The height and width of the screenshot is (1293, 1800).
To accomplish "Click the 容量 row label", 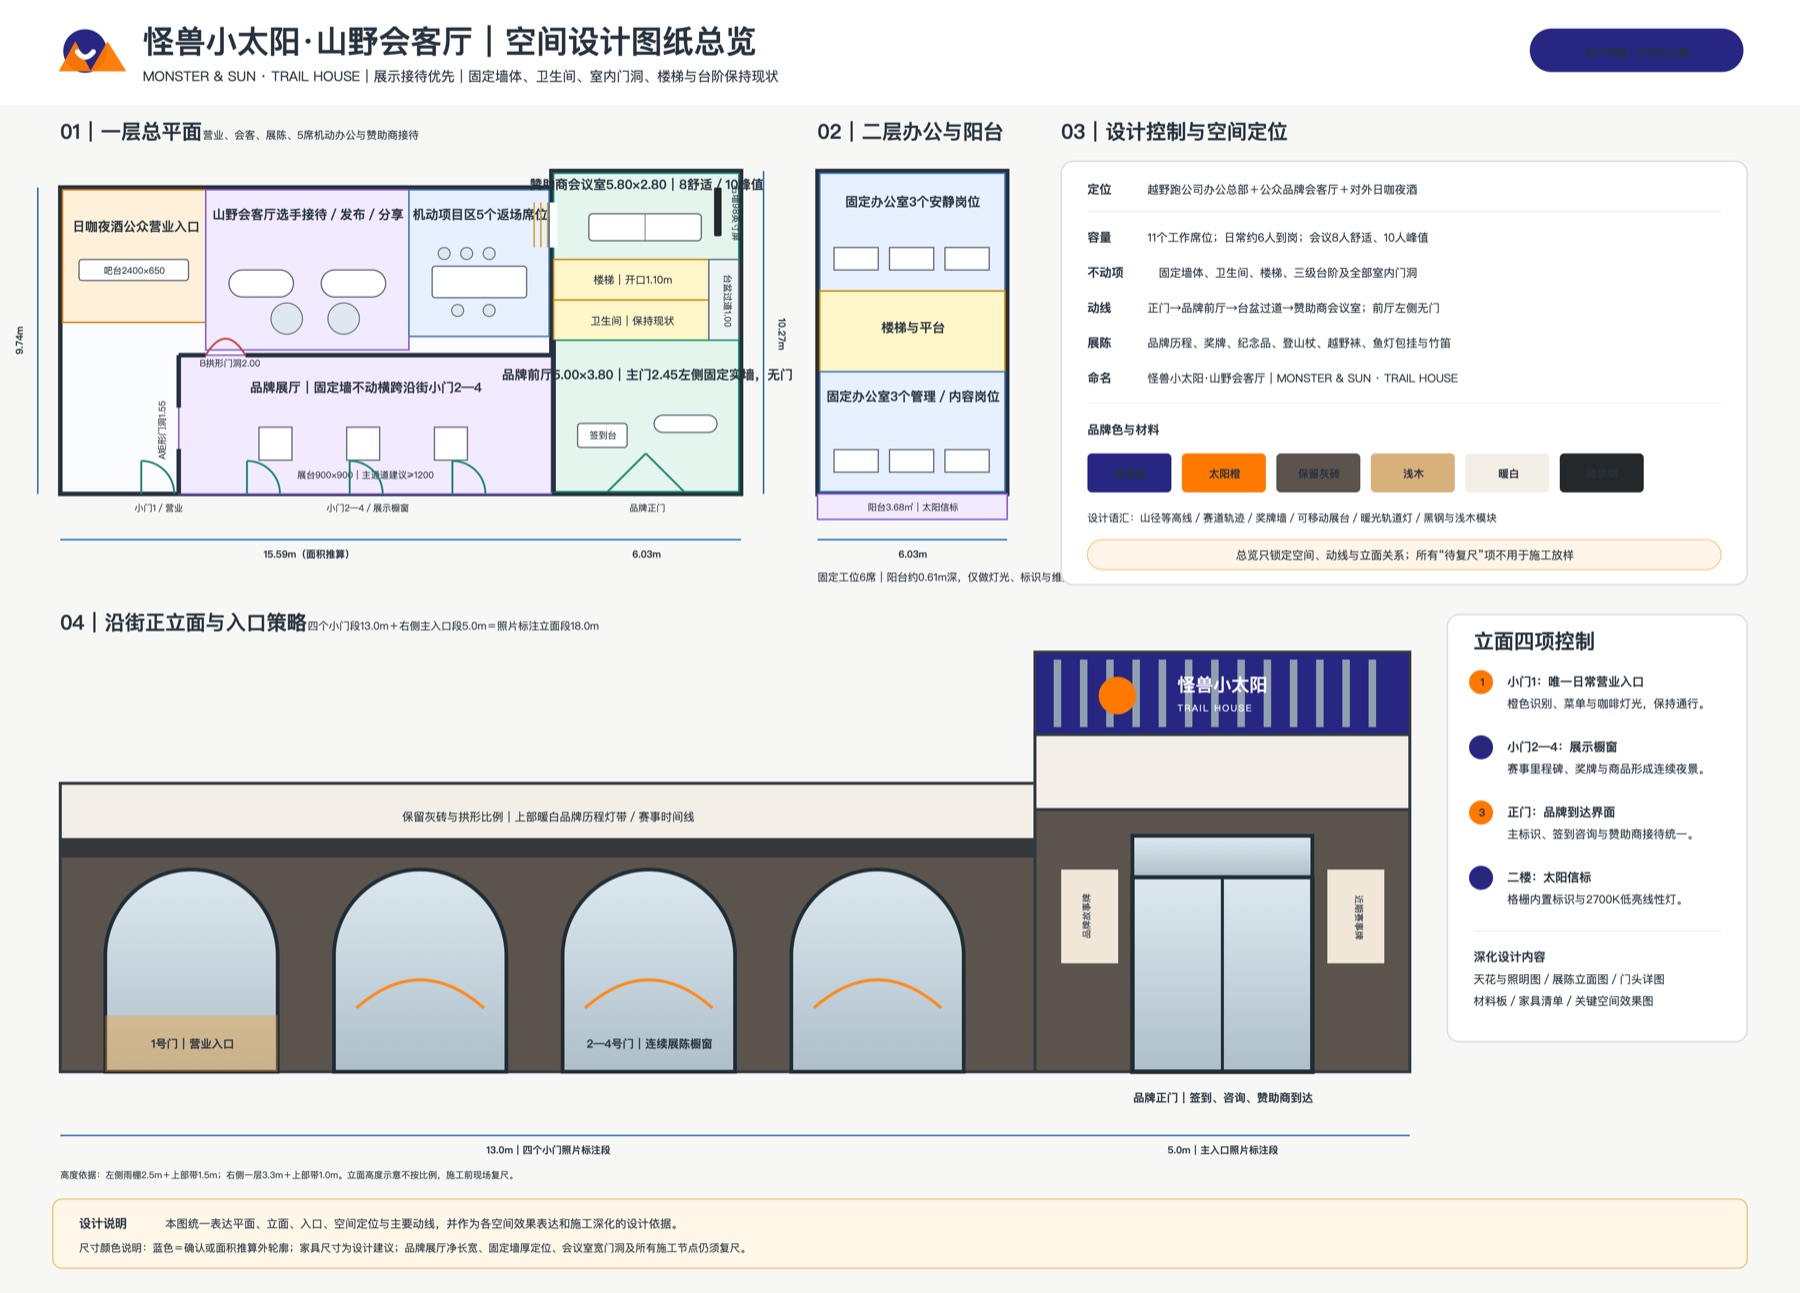I will [1099, 238].
